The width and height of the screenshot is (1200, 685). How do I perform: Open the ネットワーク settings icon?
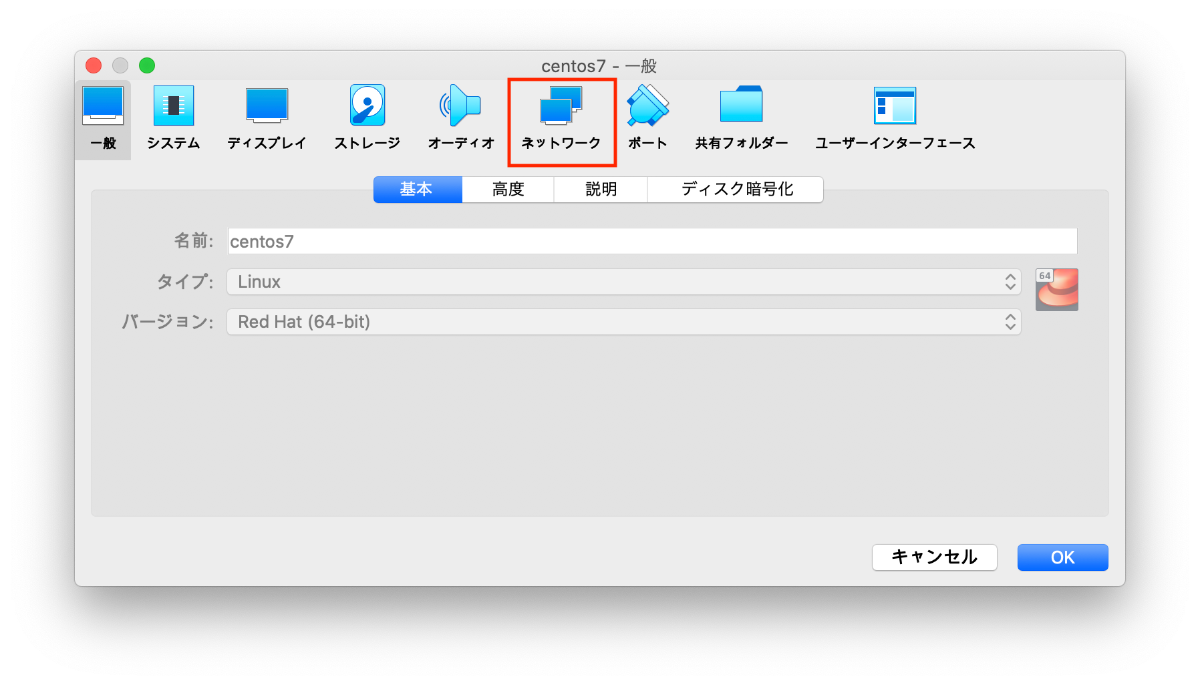(561, 119)
